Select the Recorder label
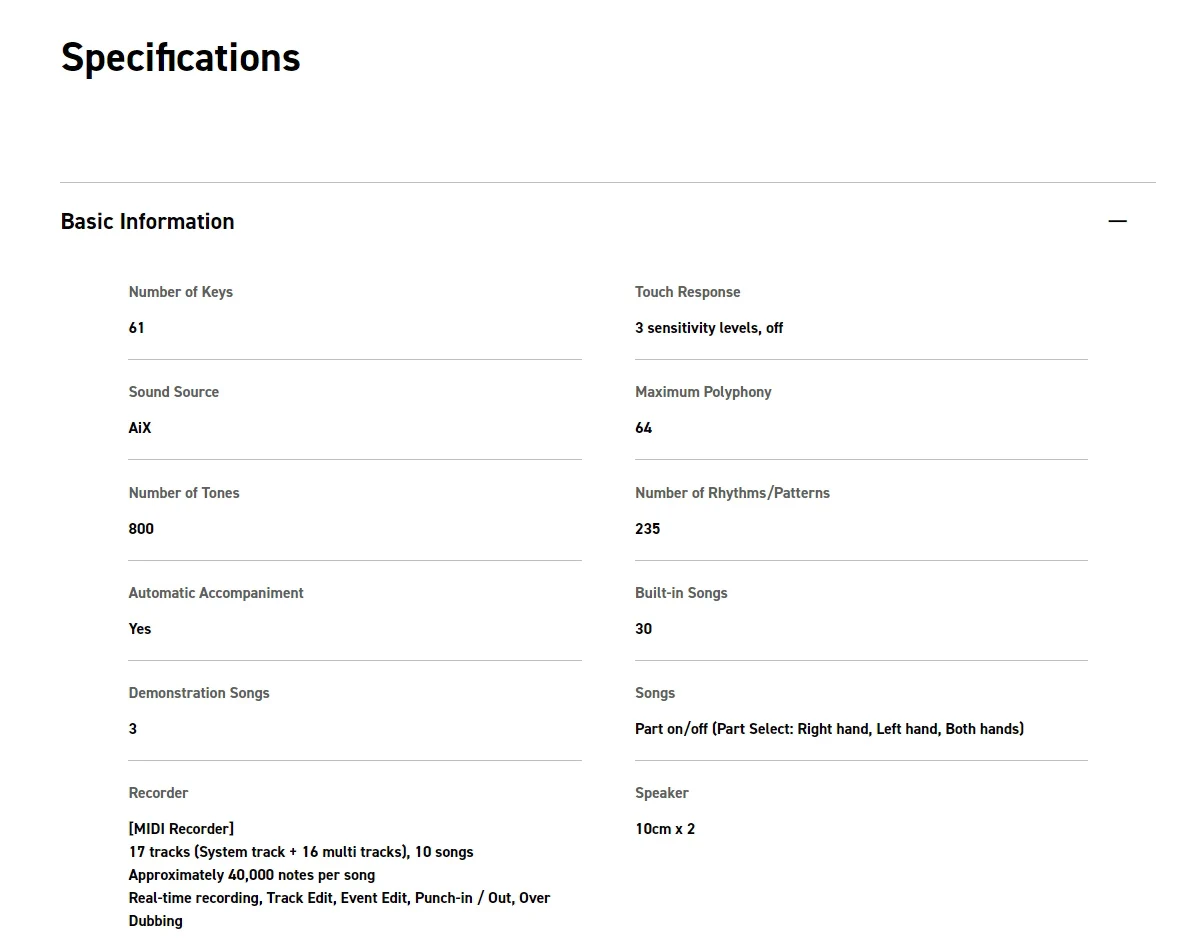 point(158,793)
